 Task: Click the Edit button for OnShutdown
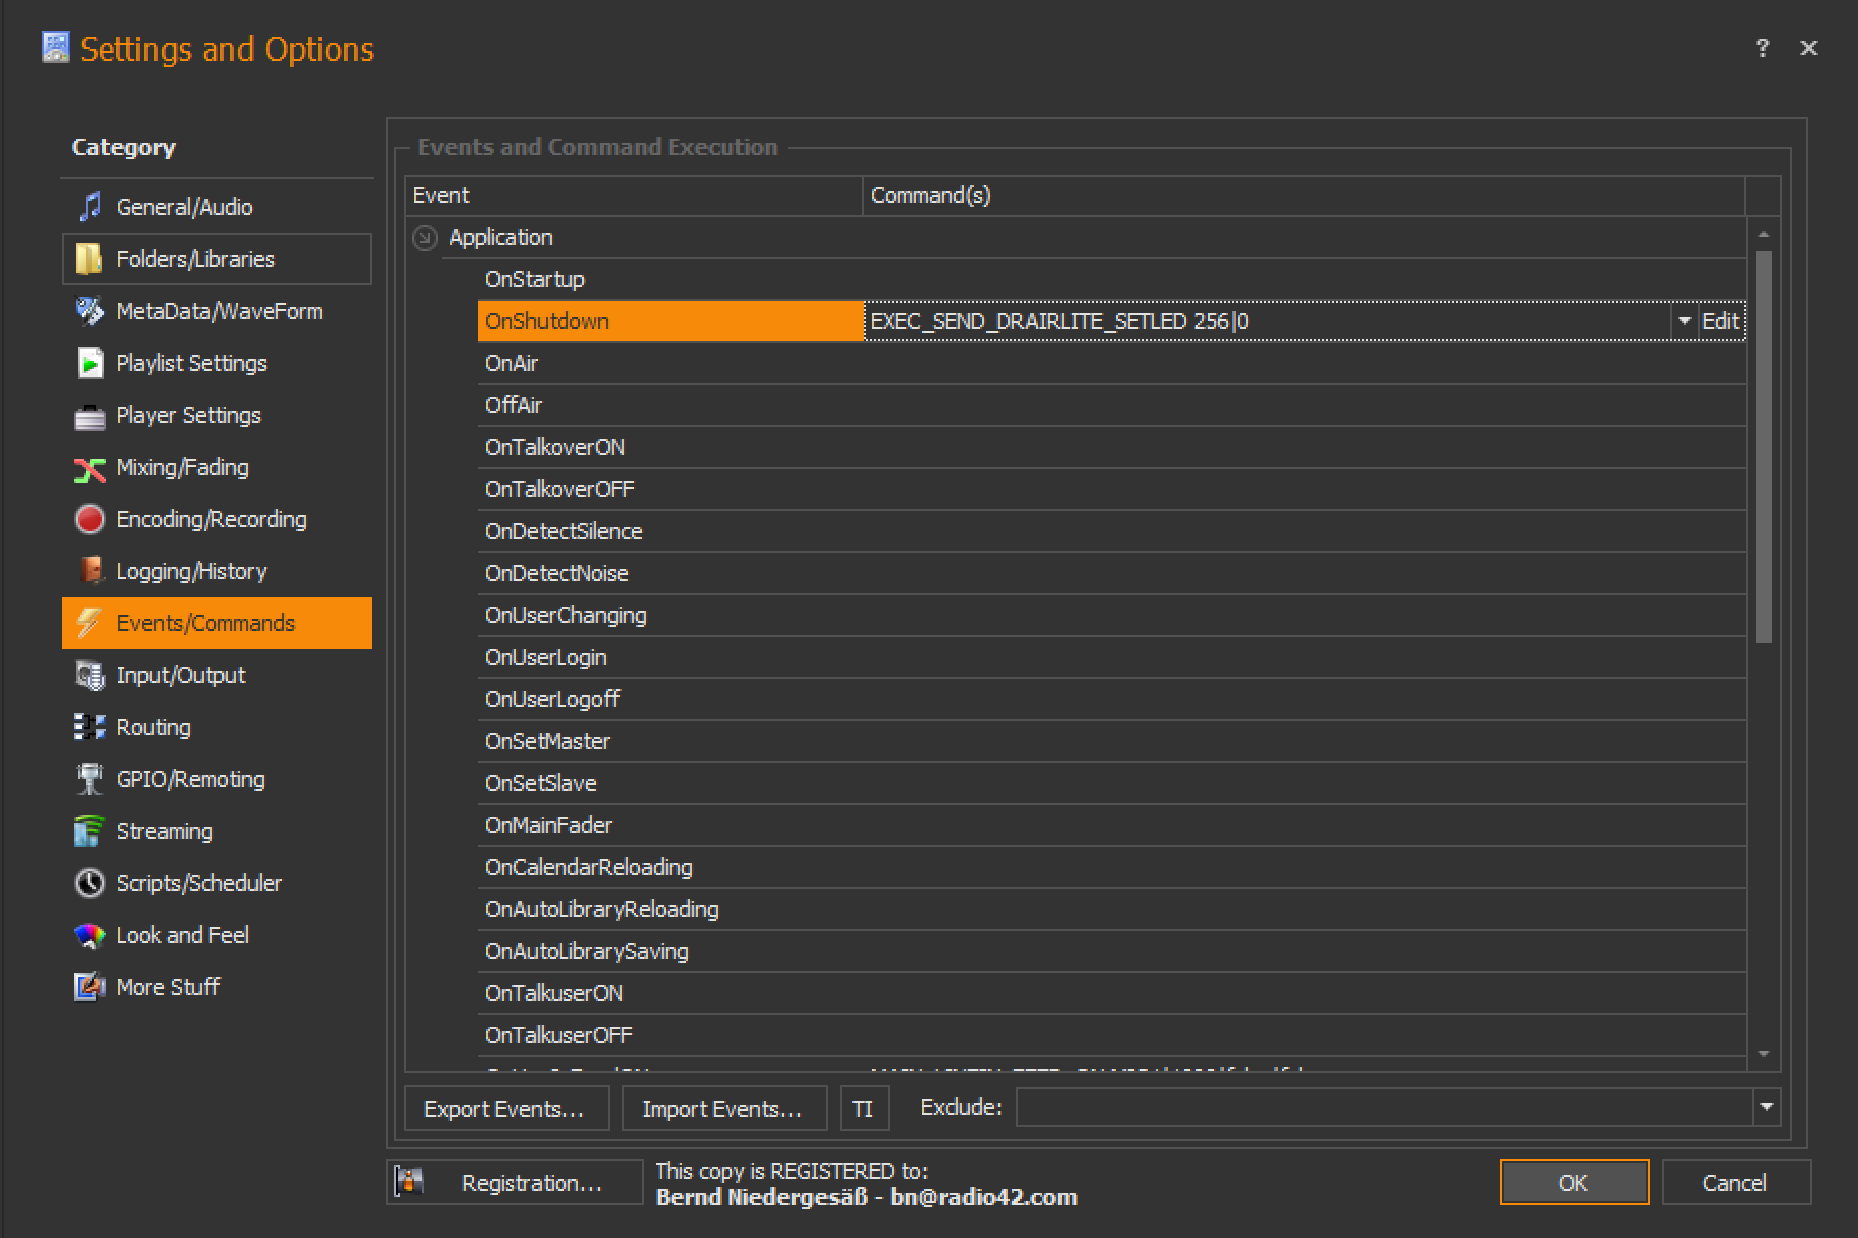click(1721, 321)
